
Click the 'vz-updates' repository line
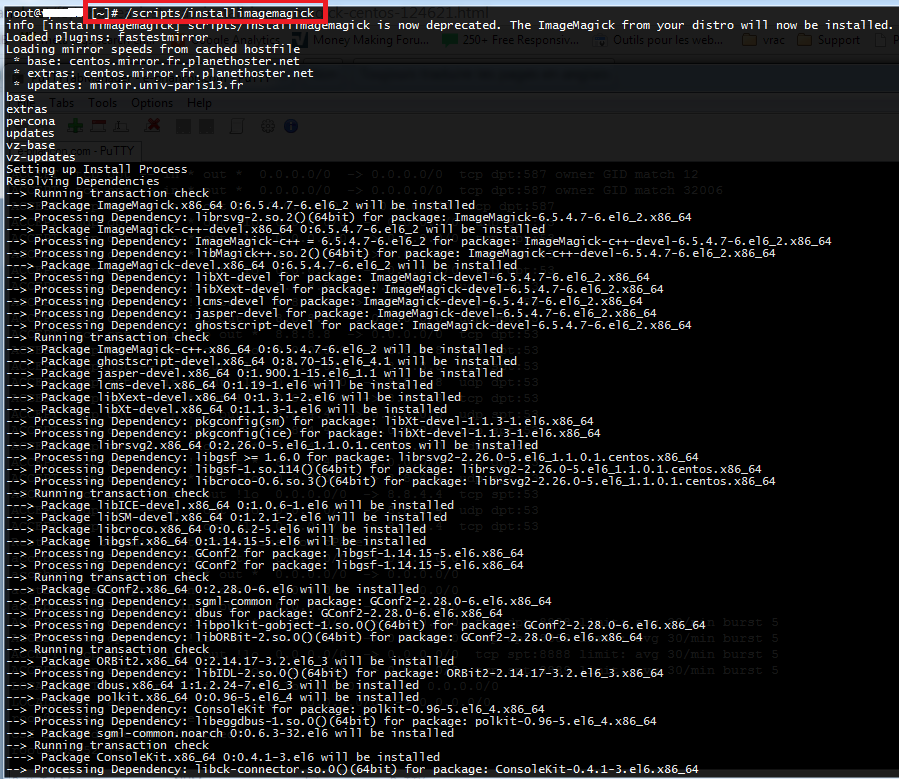tap(41, 158)
